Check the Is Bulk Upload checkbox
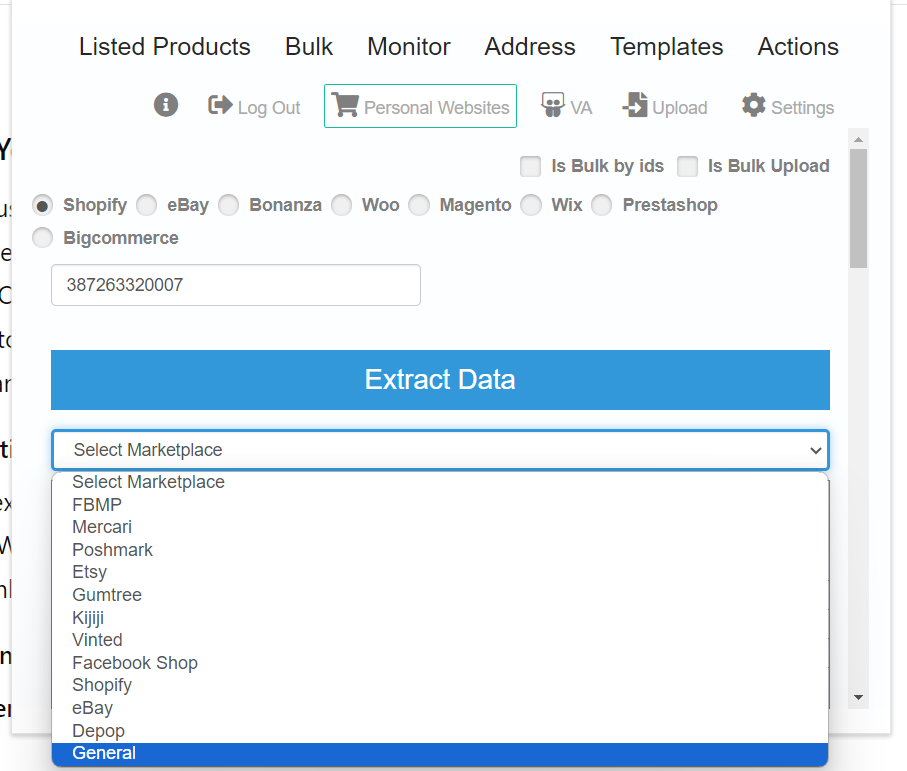The image size is (907, 771). 687,166
